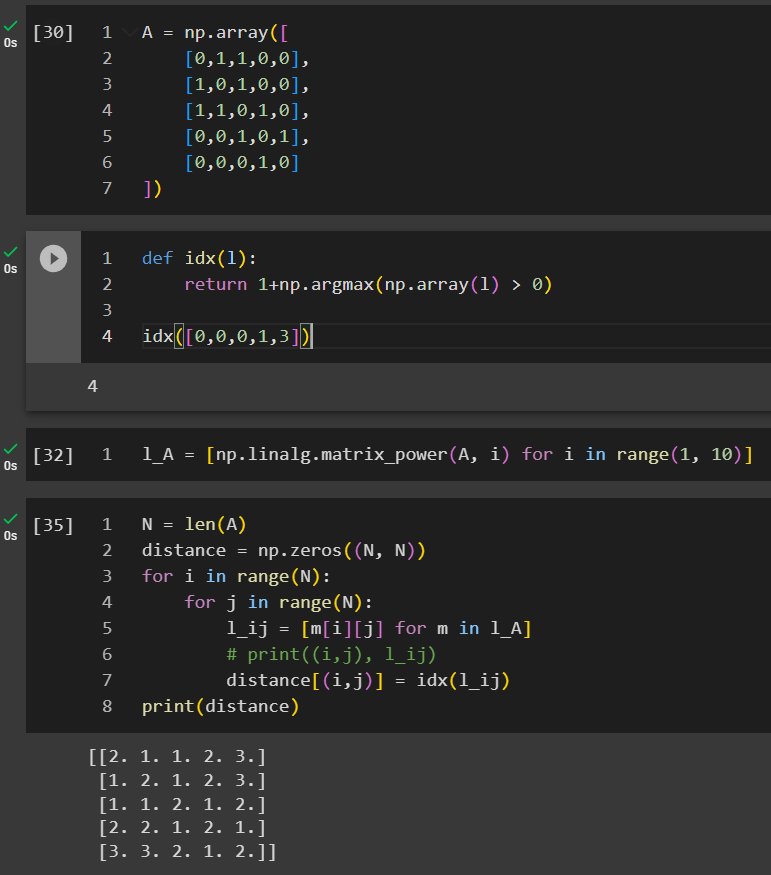Click green checkmark beside the idx cell
The height and width of the screenshot is (875, 771).
pyautogui.click(x=10, y=251)
